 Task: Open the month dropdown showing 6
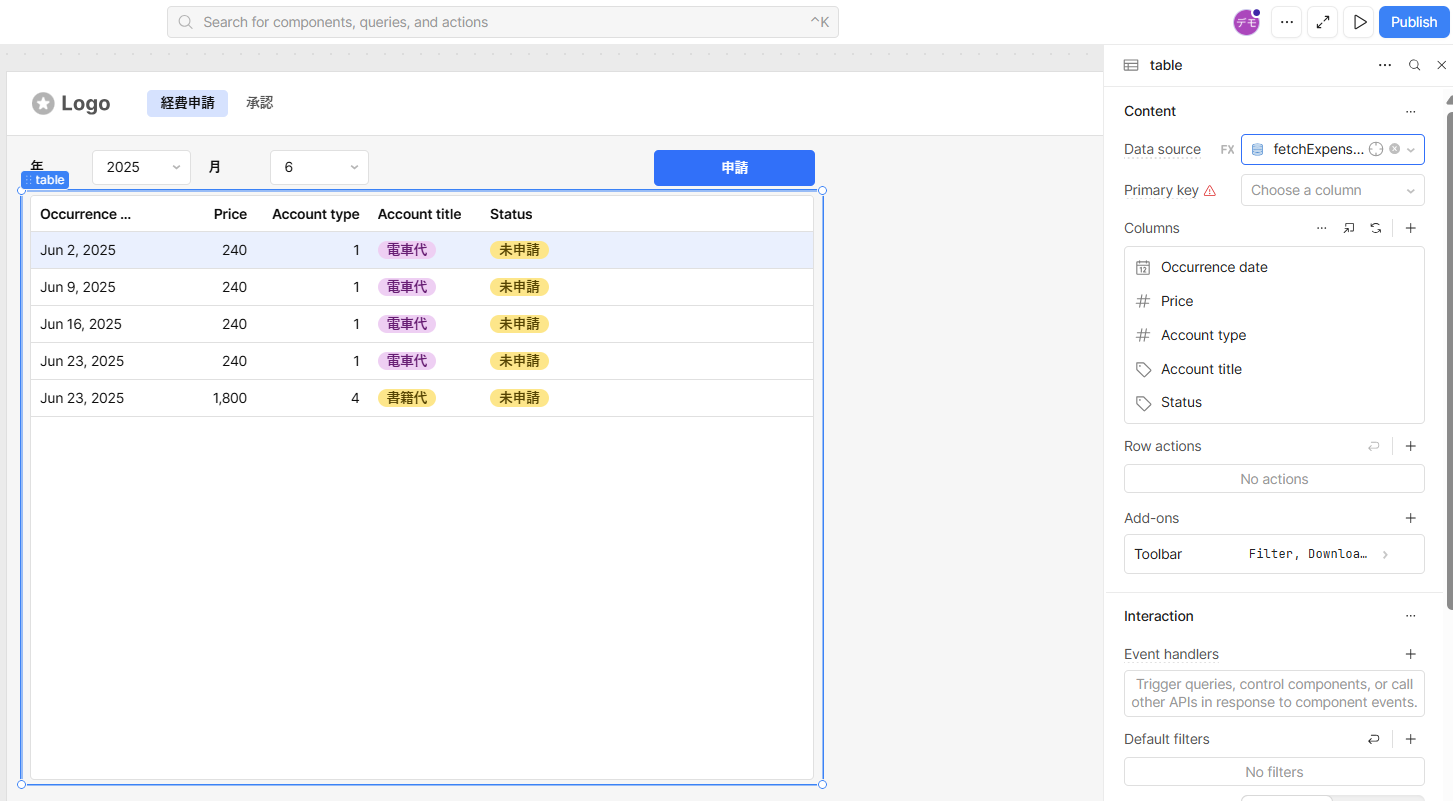pyautogui.click(x=319, y=167)
